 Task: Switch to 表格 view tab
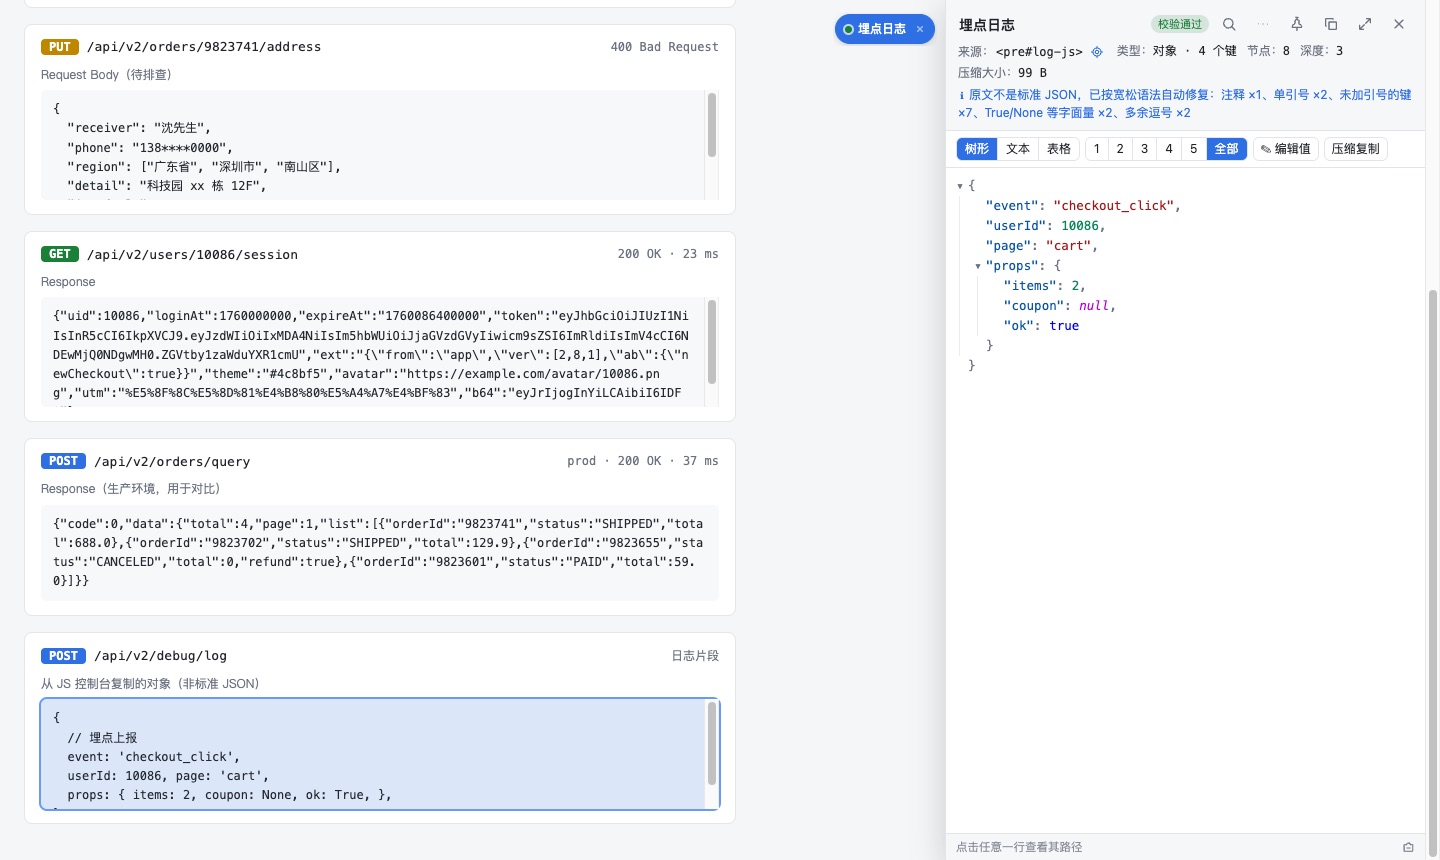1059,149
